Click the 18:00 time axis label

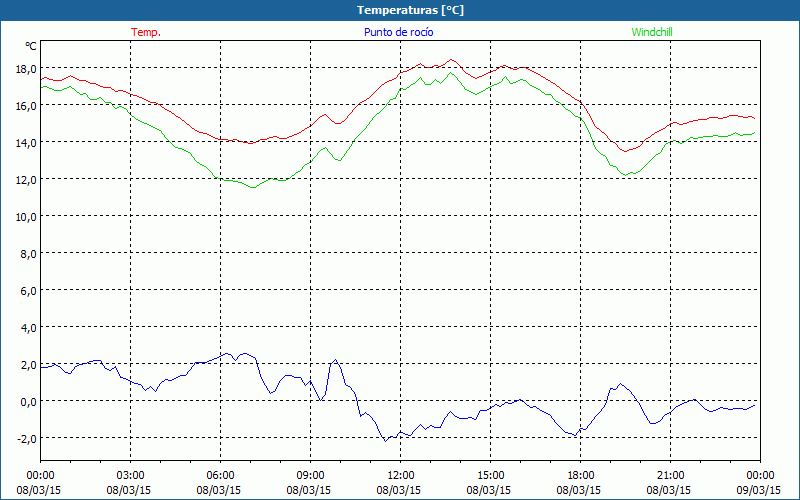pyautogui.click(x=581, y=476)
